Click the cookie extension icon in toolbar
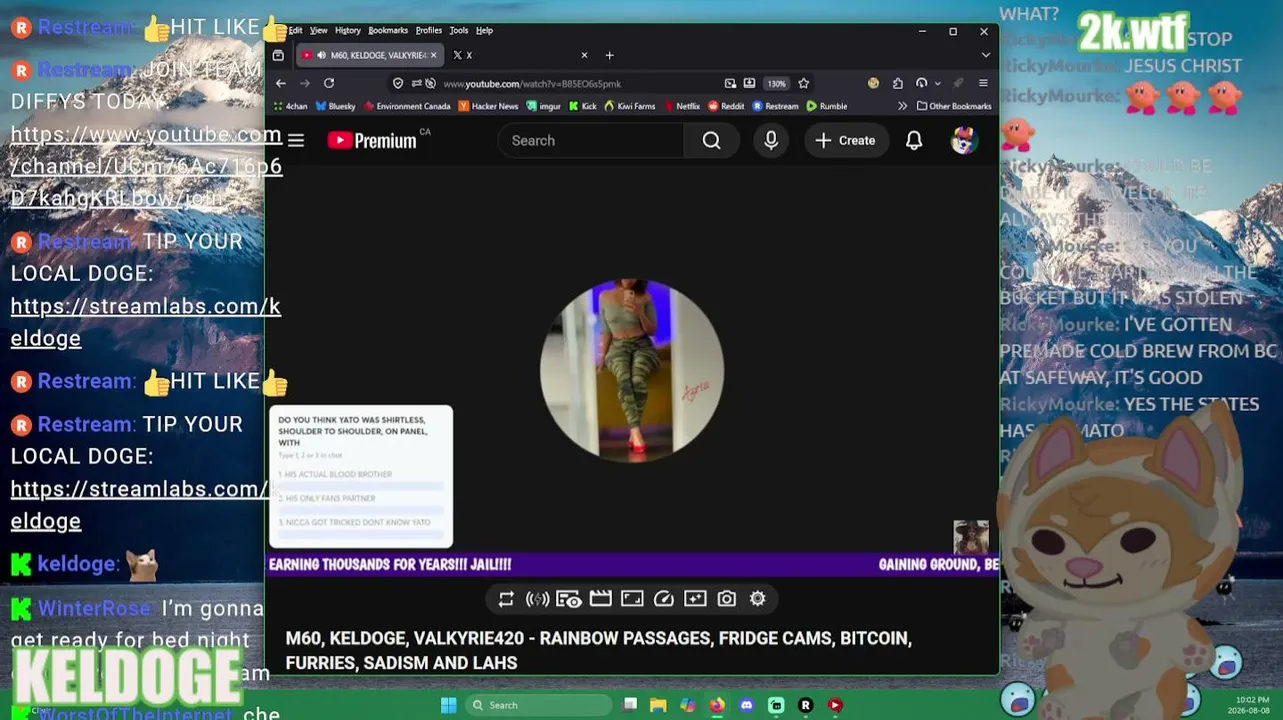 coord(873,84)
